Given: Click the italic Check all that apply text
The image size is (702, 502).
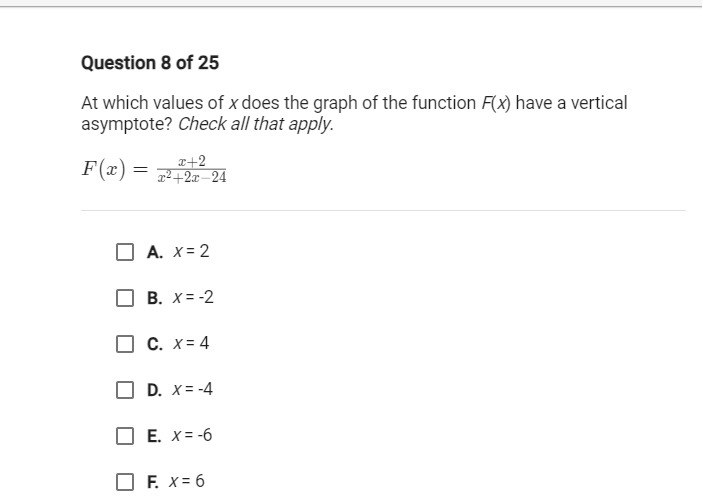Looking at the screenshot, I should [x=256, y=124].
